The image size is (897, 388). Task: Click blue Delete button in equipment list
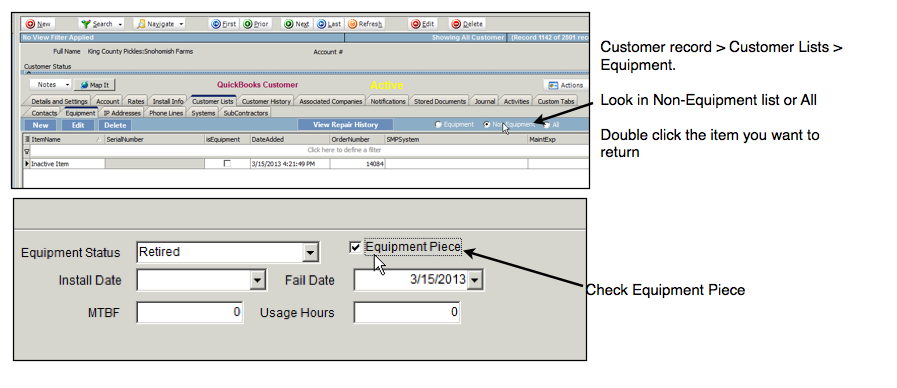tap(115, 125)
